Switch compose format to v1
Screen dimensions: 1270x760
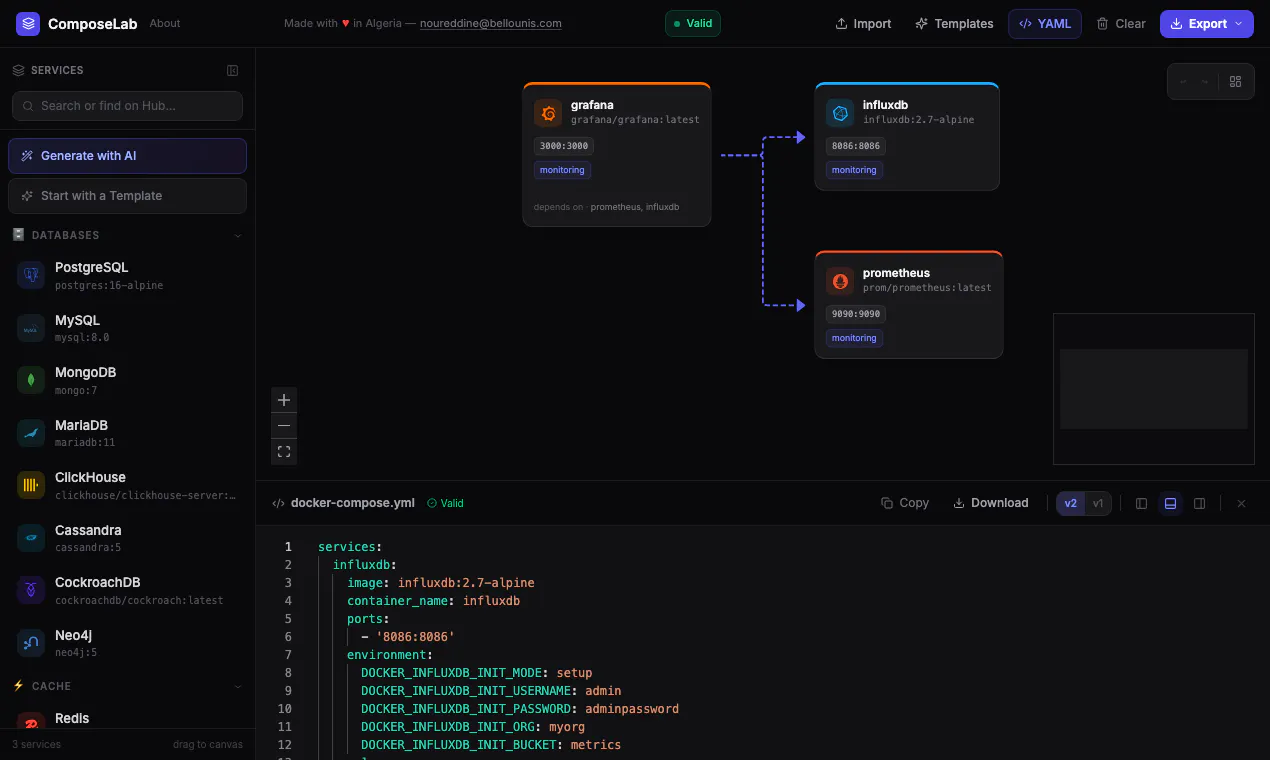click(1098, 503)
